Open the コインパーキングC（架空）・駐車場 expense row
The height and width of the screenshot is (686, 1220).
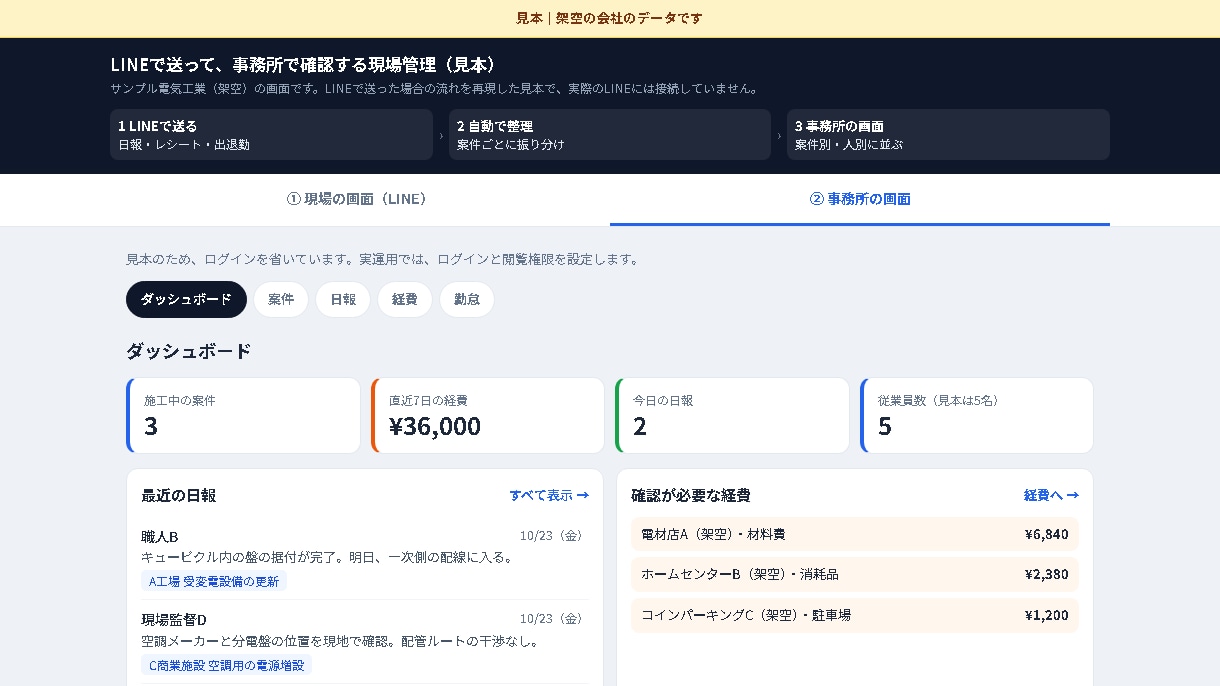click(855, 615)
